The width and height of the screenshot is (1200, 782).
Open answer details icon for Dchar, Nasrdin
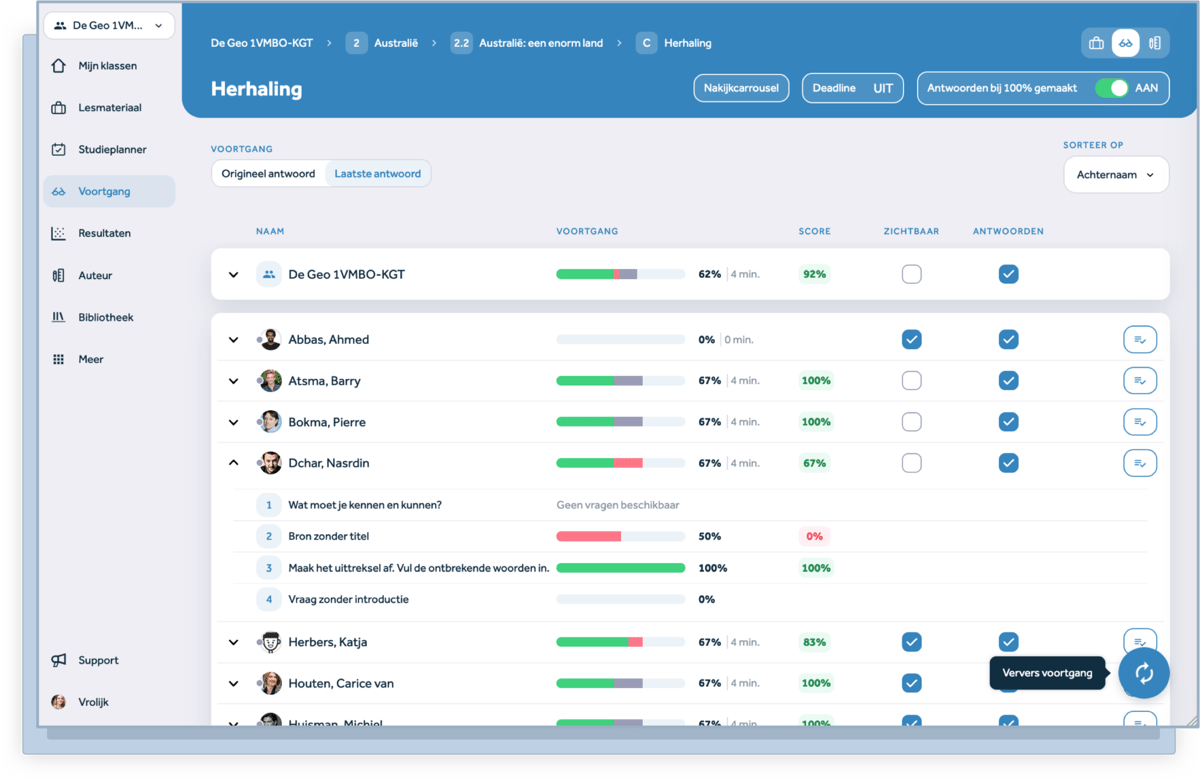[1139, 463]
